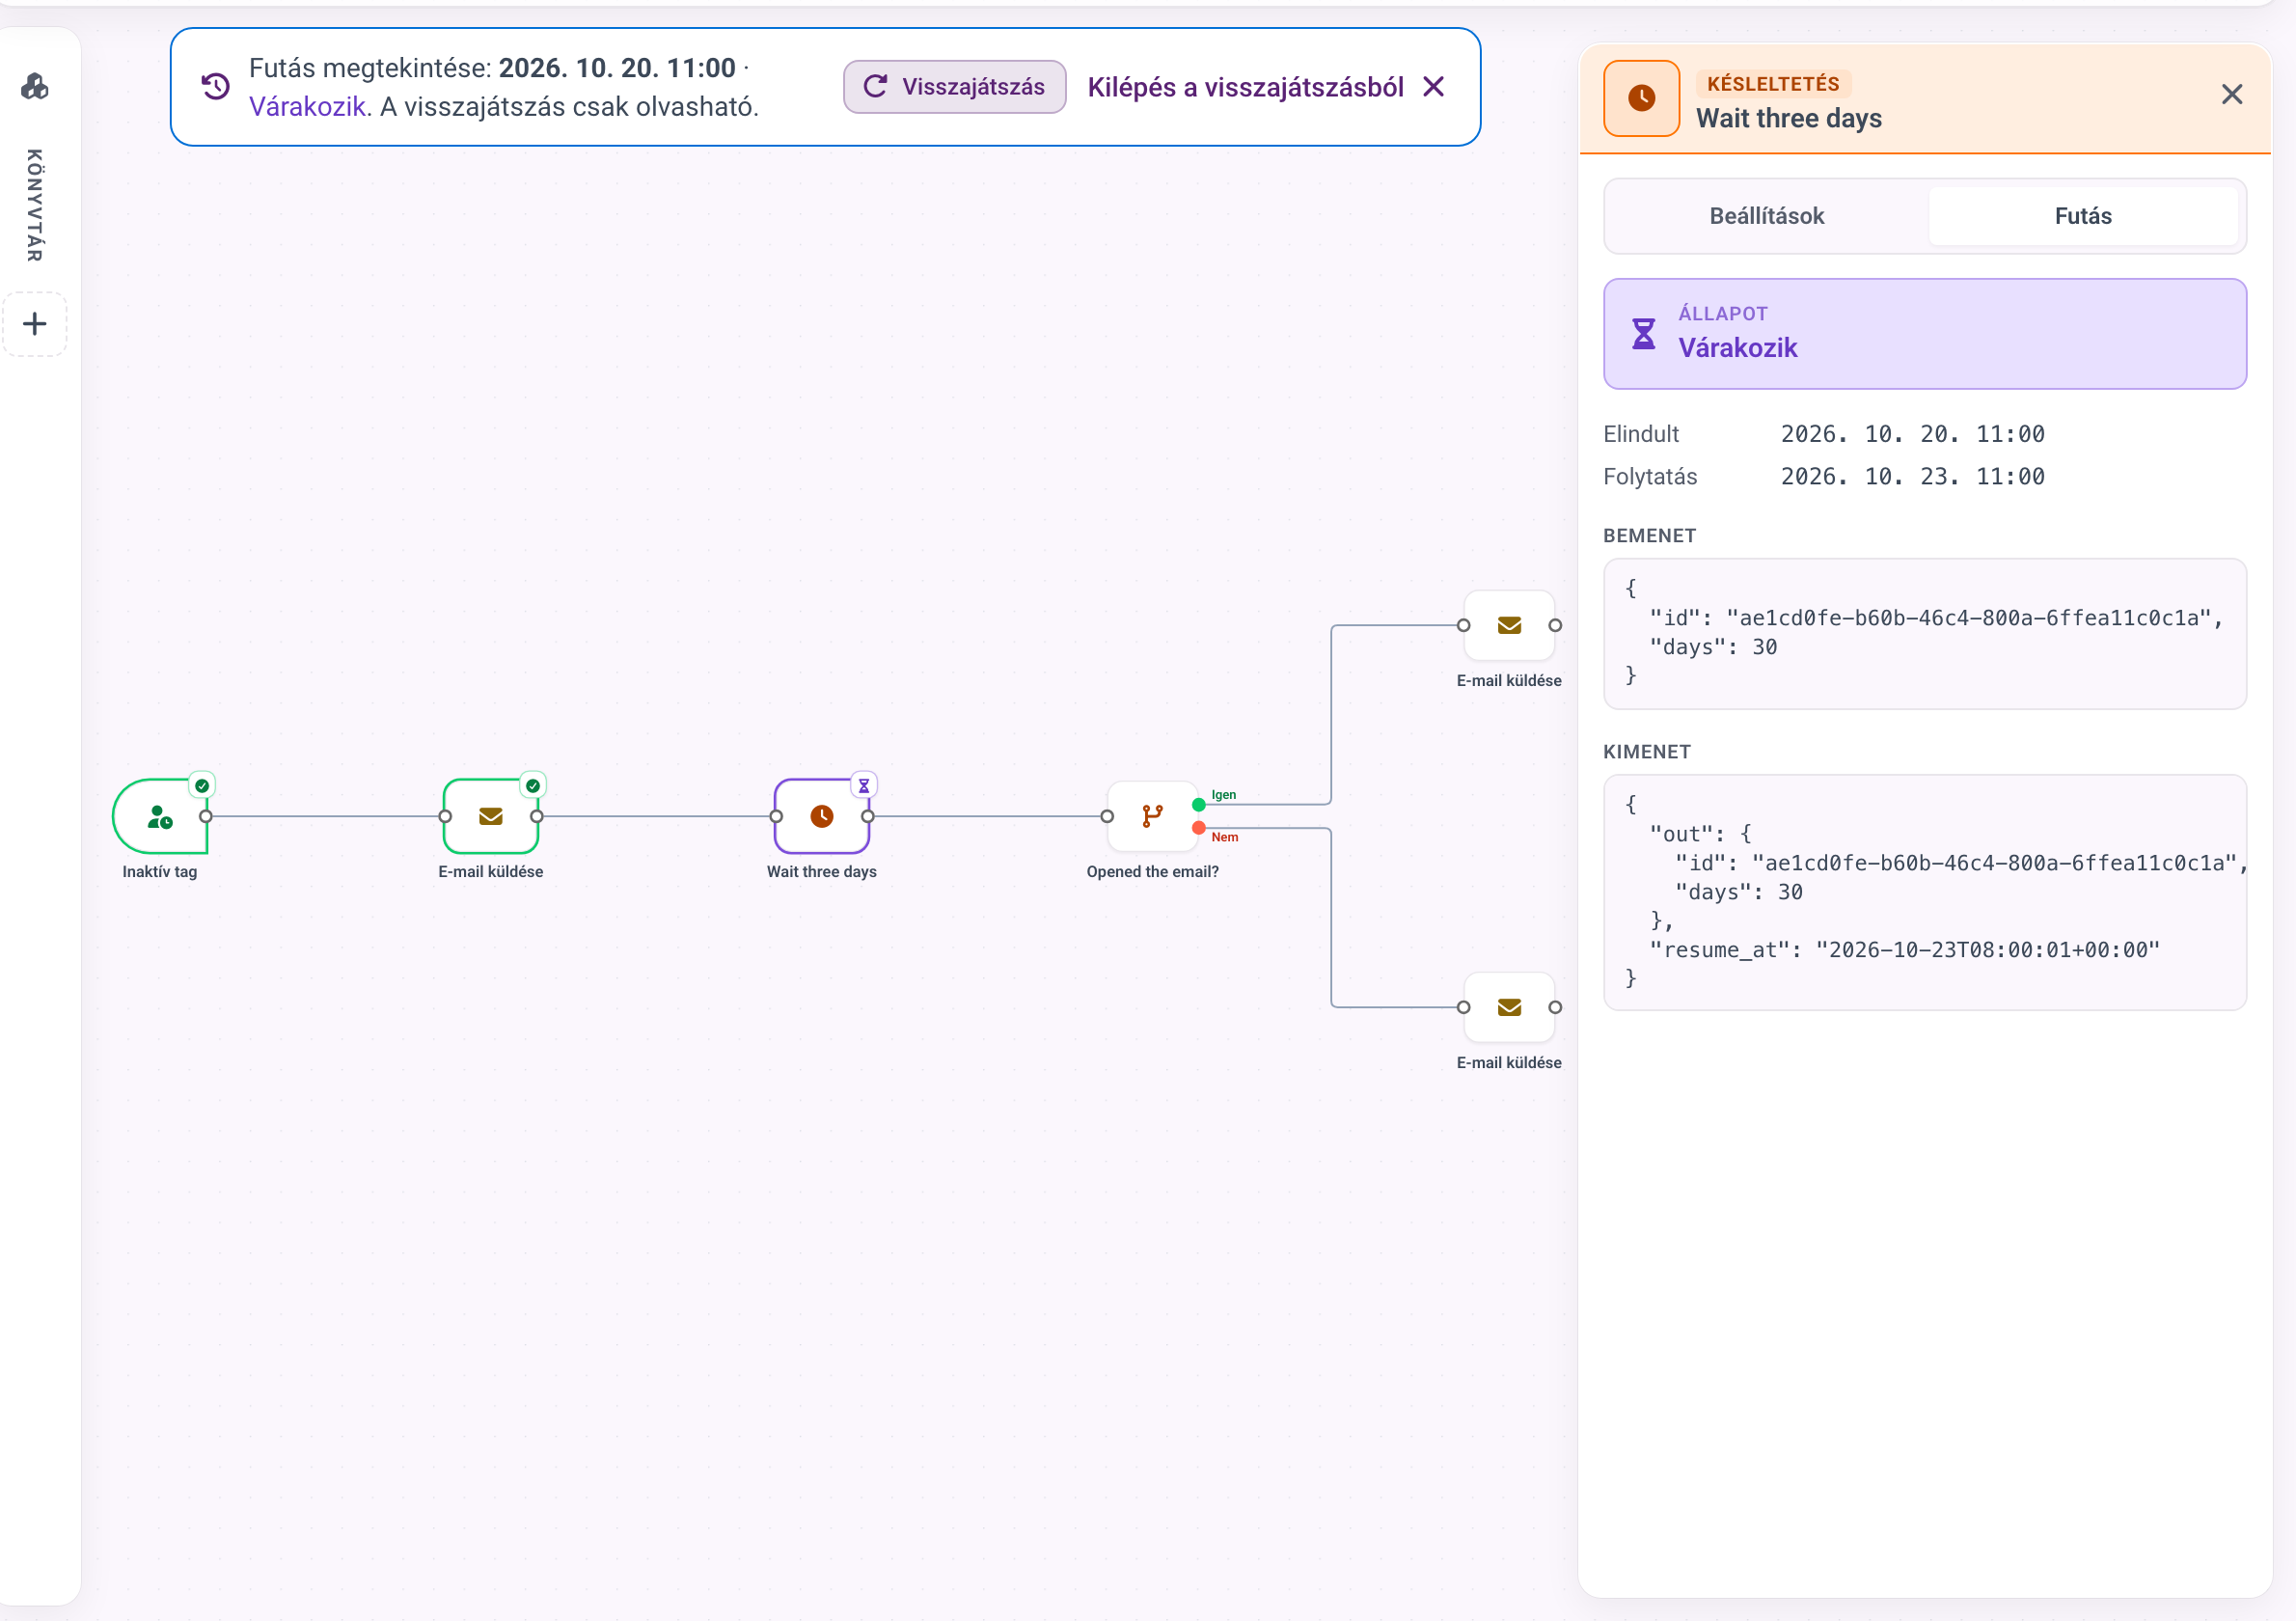Click the BEMENET section heading
The height and width of the screenshot is (1621, 2296).
click(x=1649, y=536)
